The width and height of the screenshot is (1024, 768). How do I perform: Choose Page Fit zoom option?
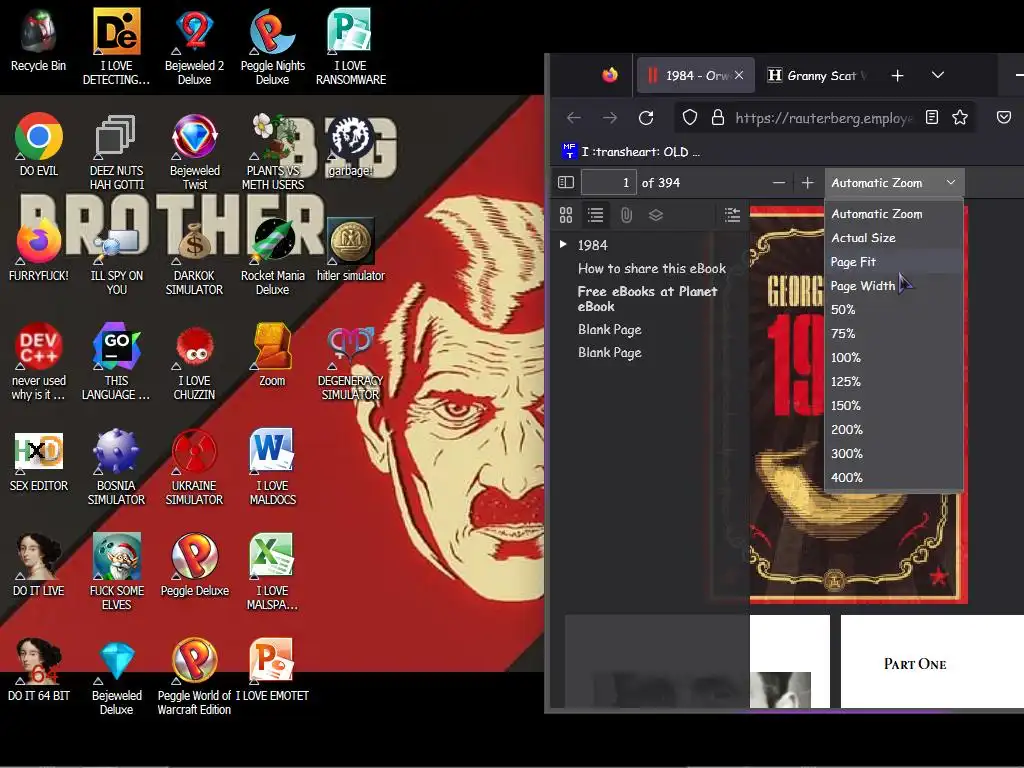point(893,262)
